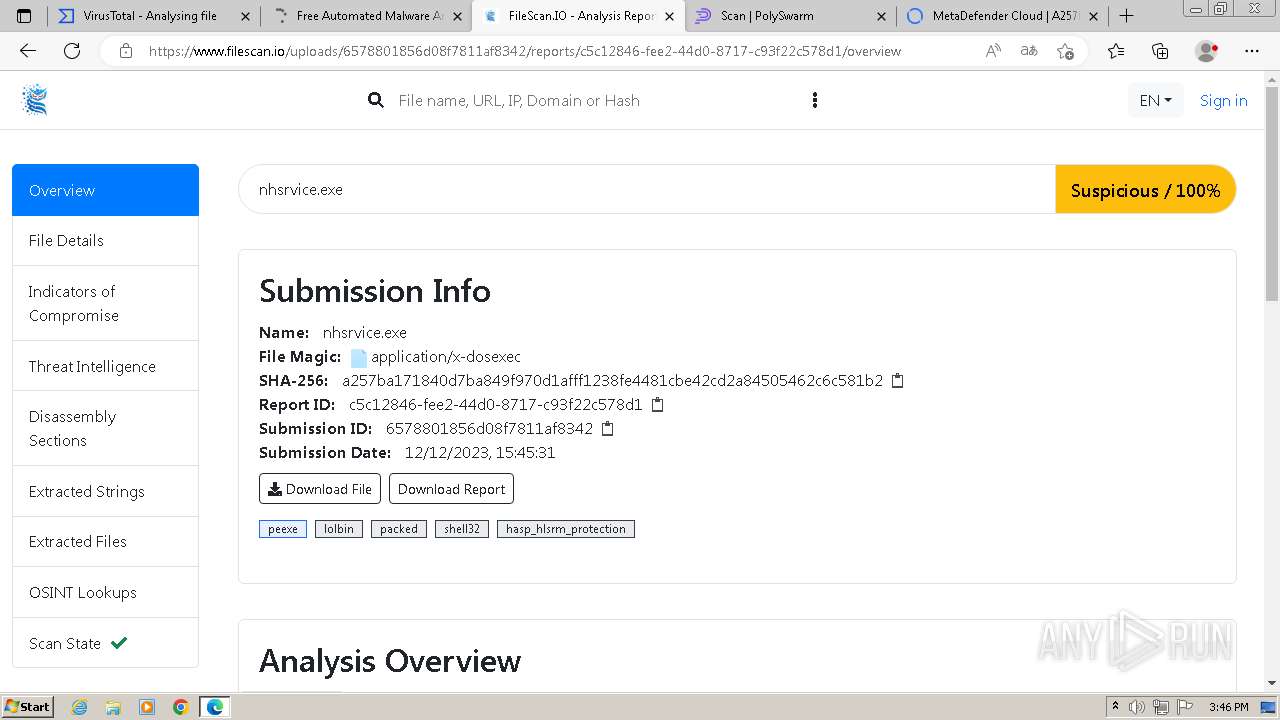Close the Scan PolySwarm tab
Viewport: 1280px width, 720px height.
(881, 16)
